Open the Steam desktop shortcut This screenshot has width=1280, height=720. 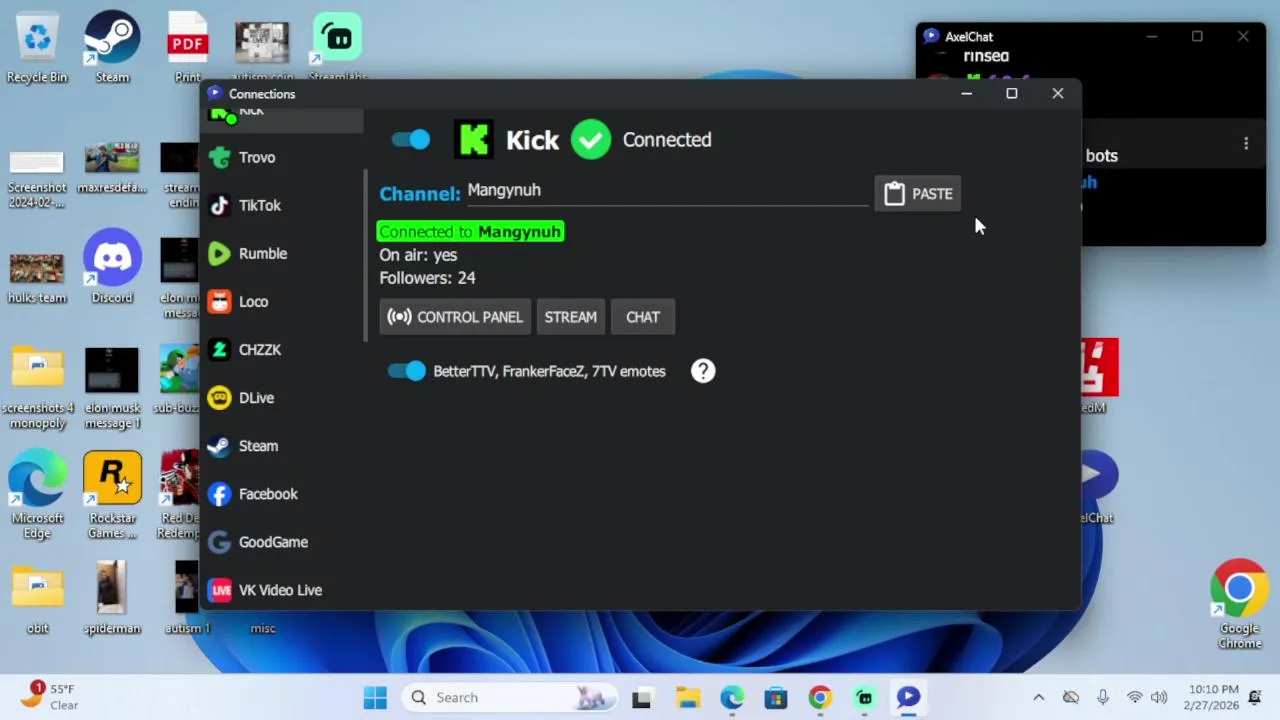(112, 47)
